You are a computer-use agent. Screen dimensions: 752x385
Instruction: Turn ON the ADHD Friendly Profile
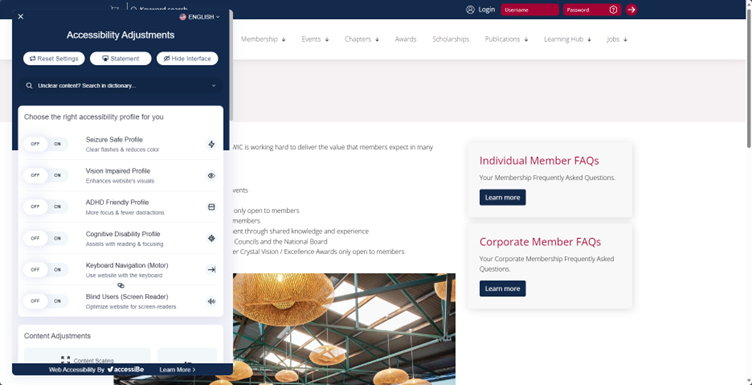[58, 207]
